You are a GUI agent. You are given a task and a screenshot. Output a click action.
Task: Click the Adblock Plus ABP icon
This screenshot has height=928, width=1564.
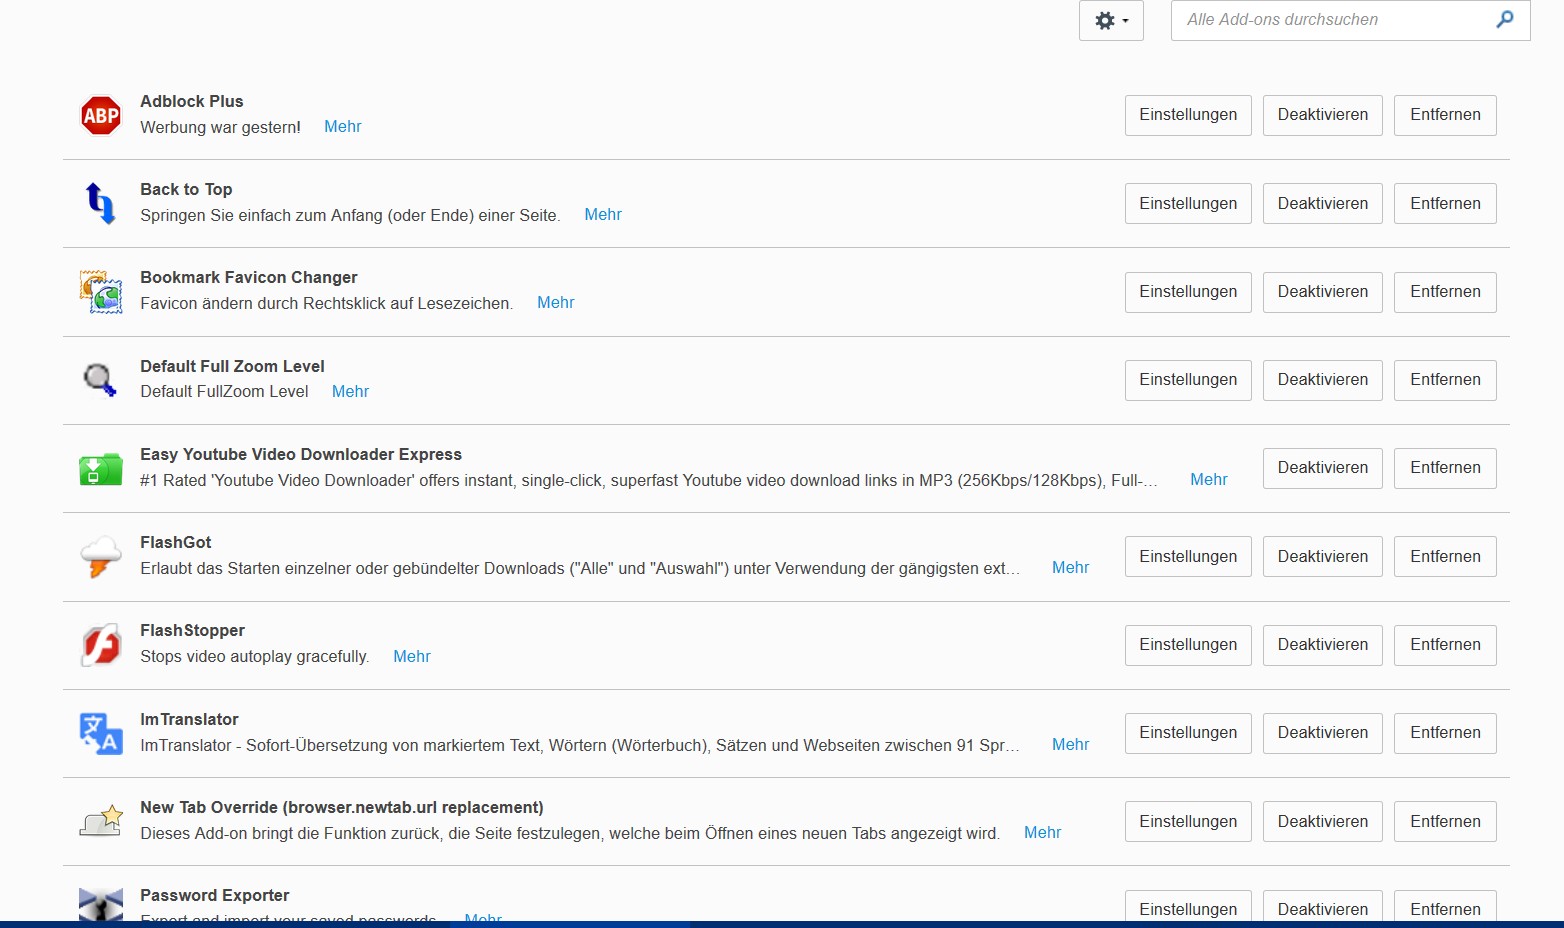pyautogui.click(x=101, y=115)
